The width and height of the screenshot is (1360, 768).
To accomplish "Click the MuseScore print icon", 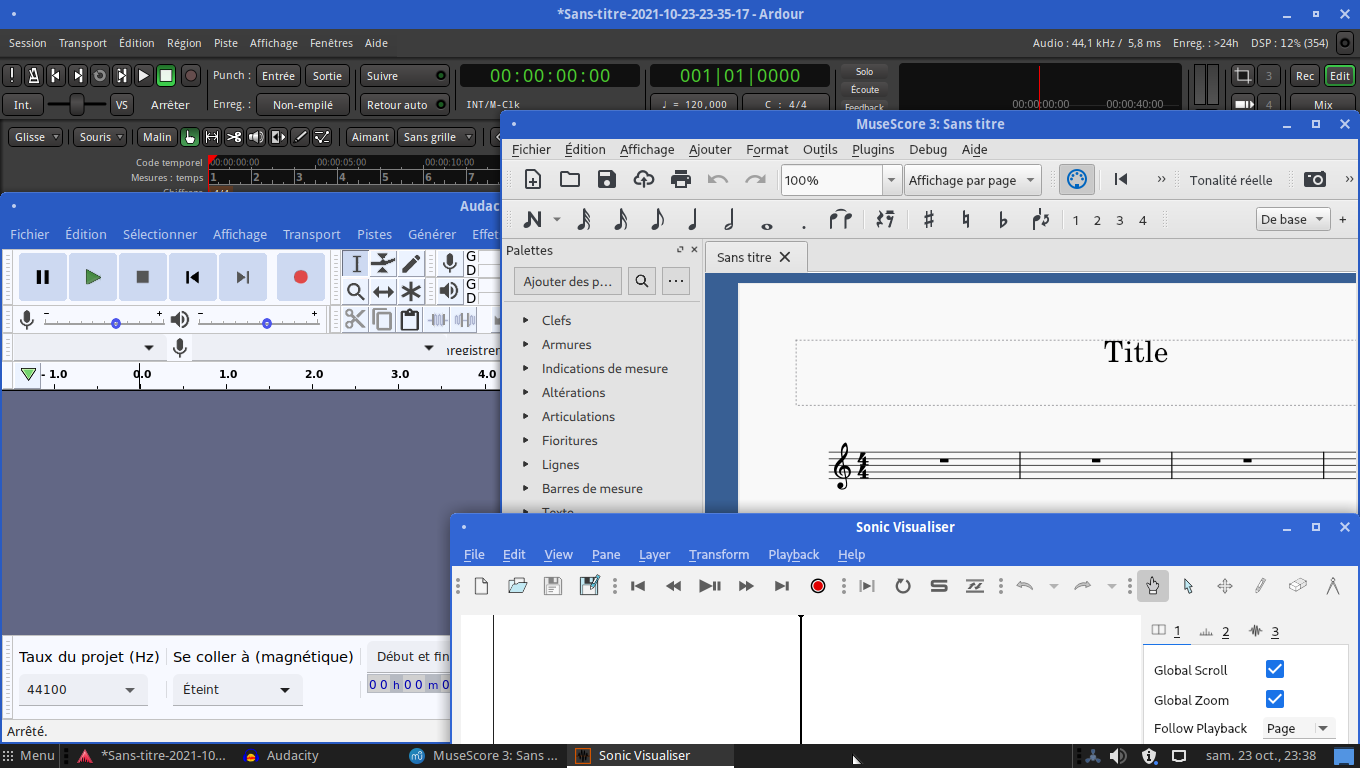I will tap(681, 180).
